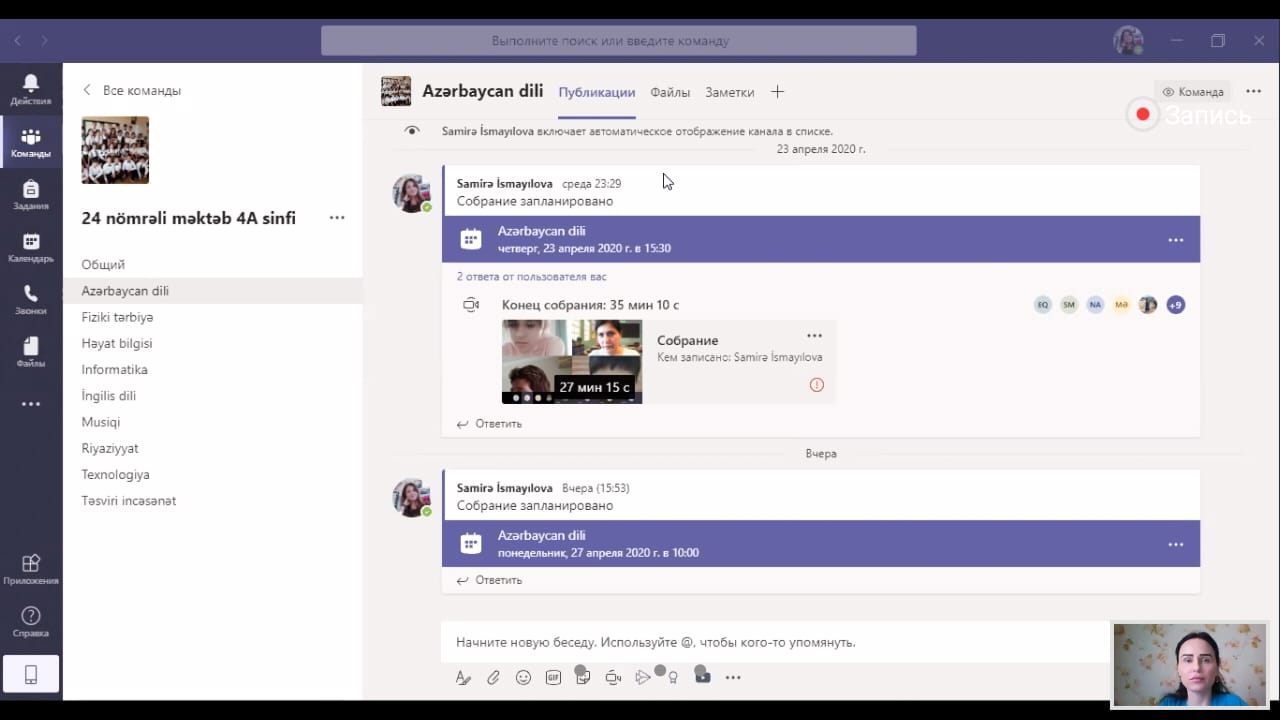Open more options for 24 nömrəli məktəb team
Image resolution: width=1280 pixels, height=720 pixels.
tap(337, 218)
